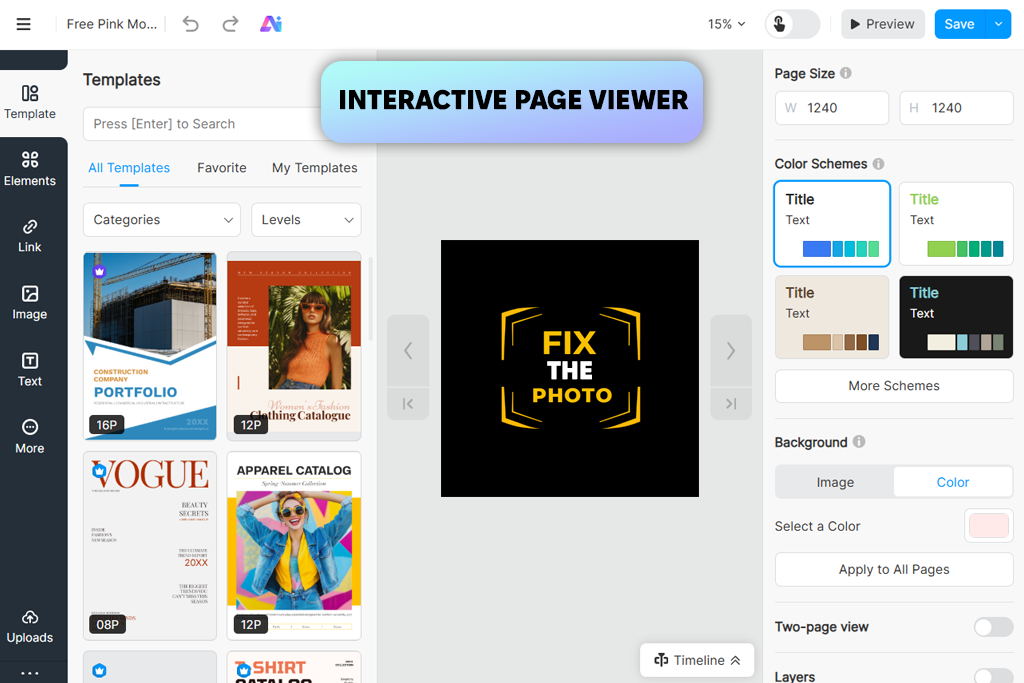Viewport: 1024px width, 683px height.
Task: Choose the brown beige color scheme
Action: click(x=832, y=317)
